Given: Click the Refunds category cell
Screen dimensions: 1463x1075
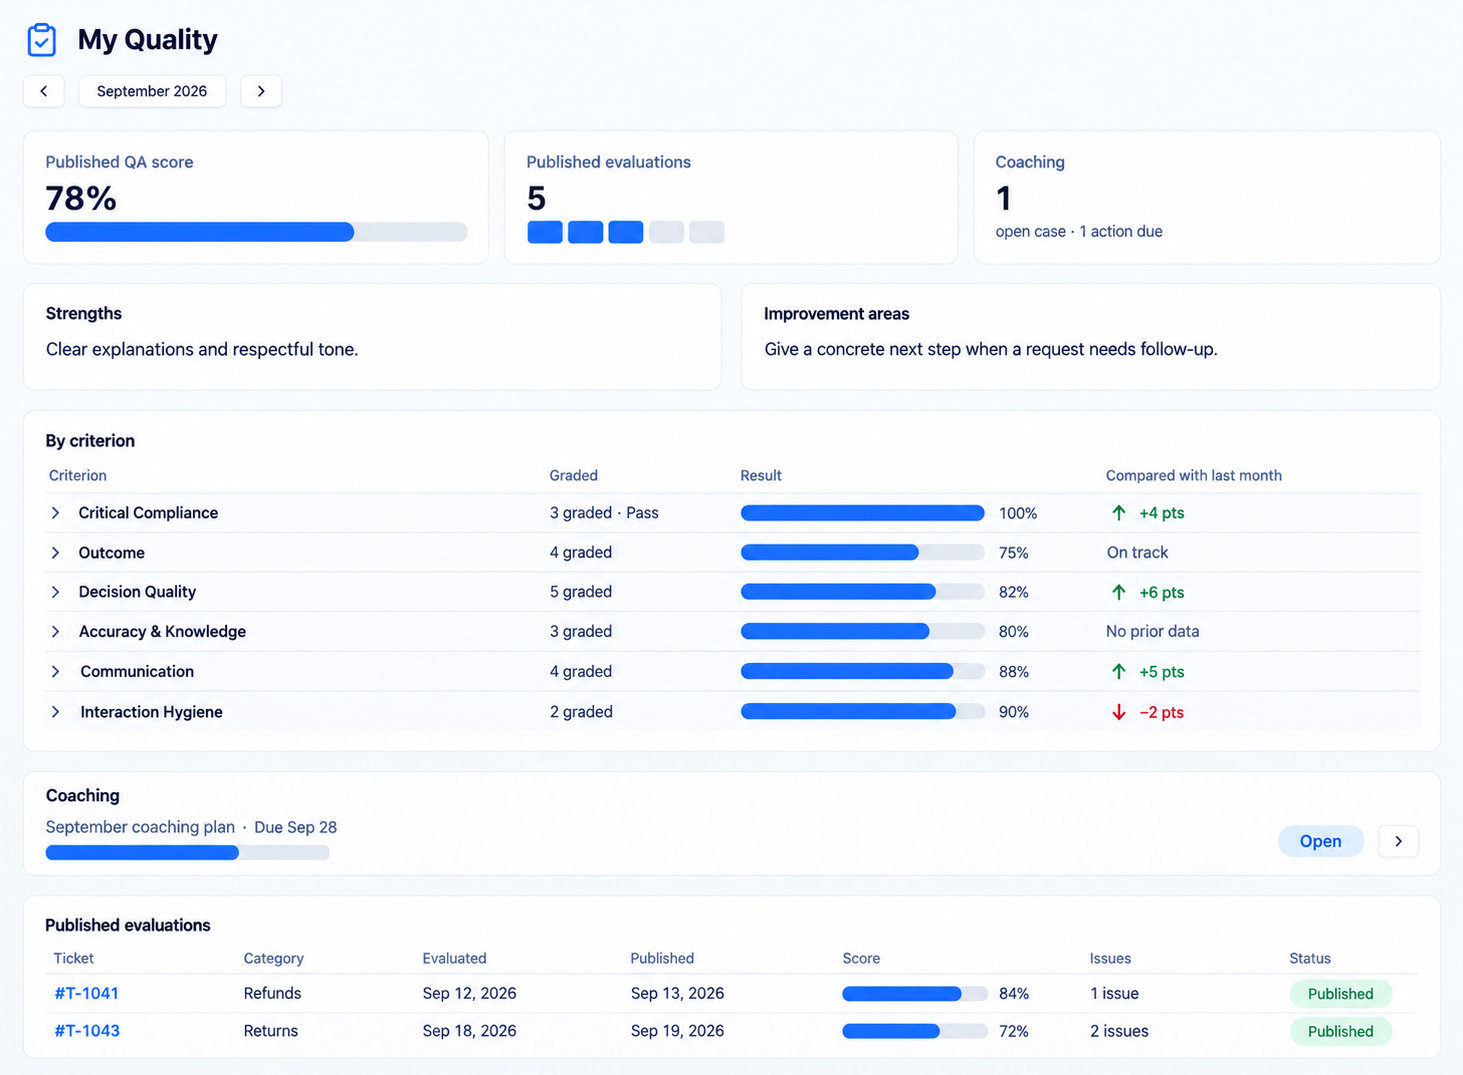Looking at the screenshot, I should click(x=272, y=993).
